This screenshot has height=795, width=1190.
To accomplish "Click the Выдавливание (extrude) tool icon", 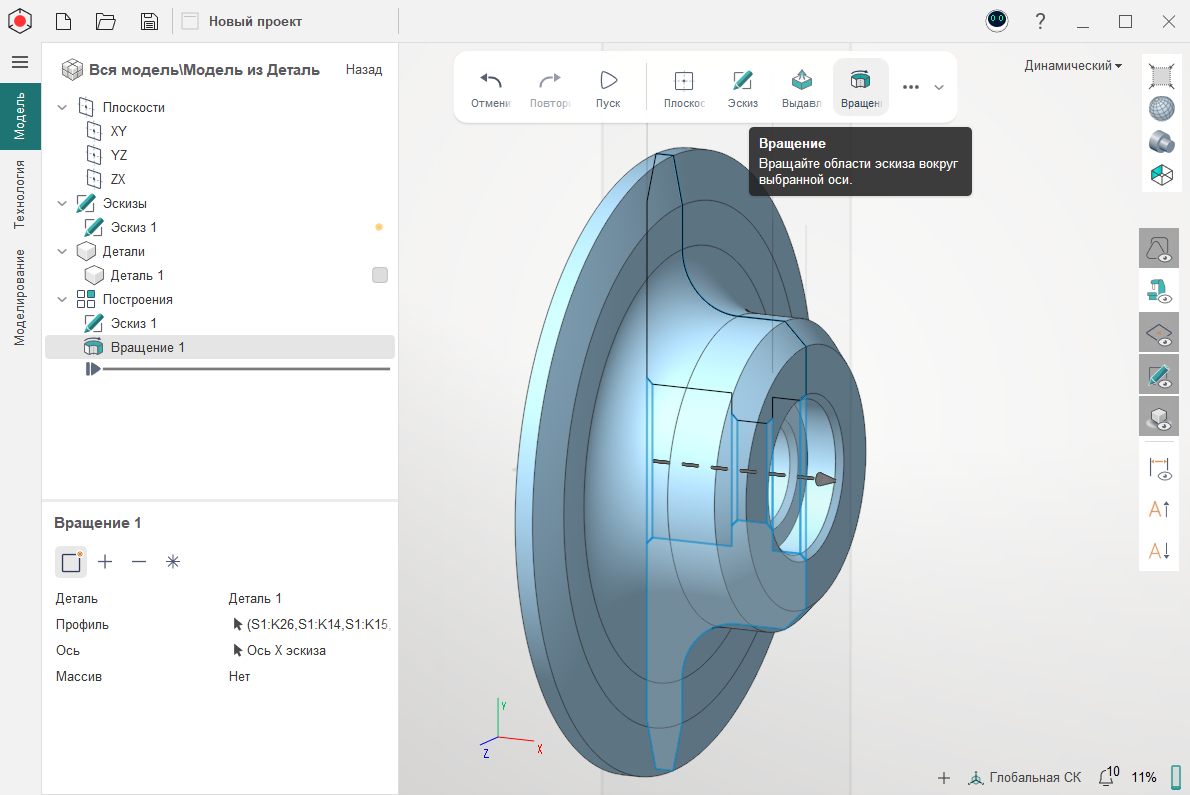I will click(x=801, y=87).
